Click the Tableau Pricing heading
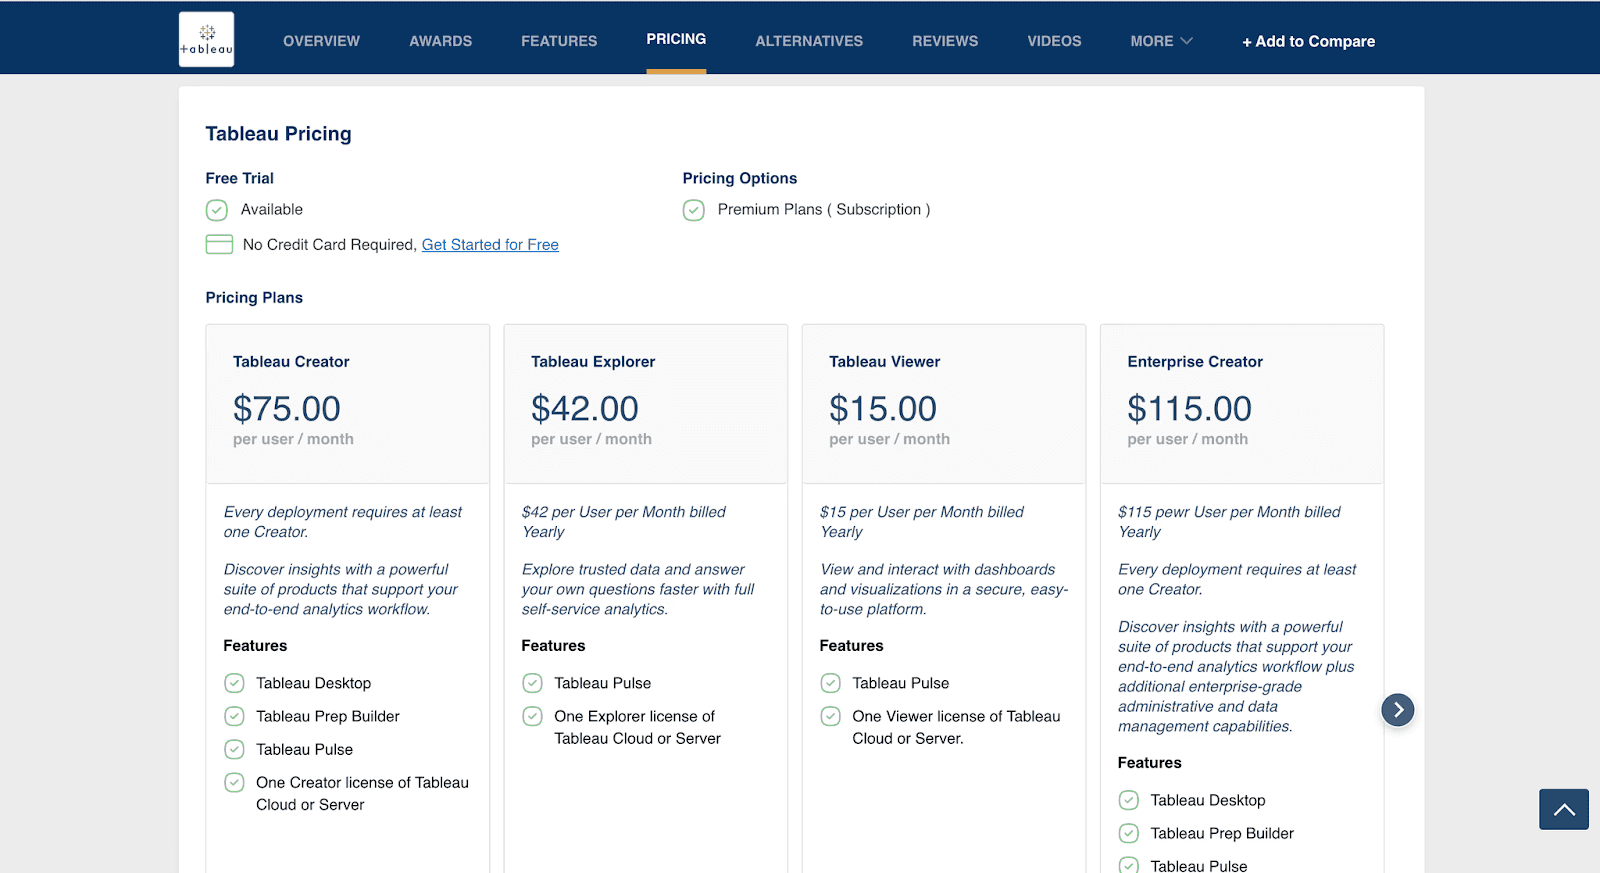 pos(278,133)
